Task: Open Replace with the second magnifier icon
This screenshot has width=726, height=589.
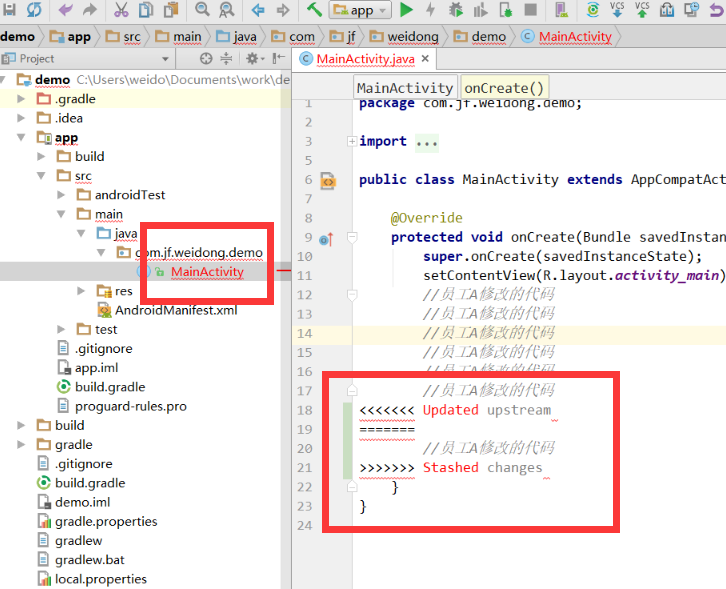Action: click(226, 9)
